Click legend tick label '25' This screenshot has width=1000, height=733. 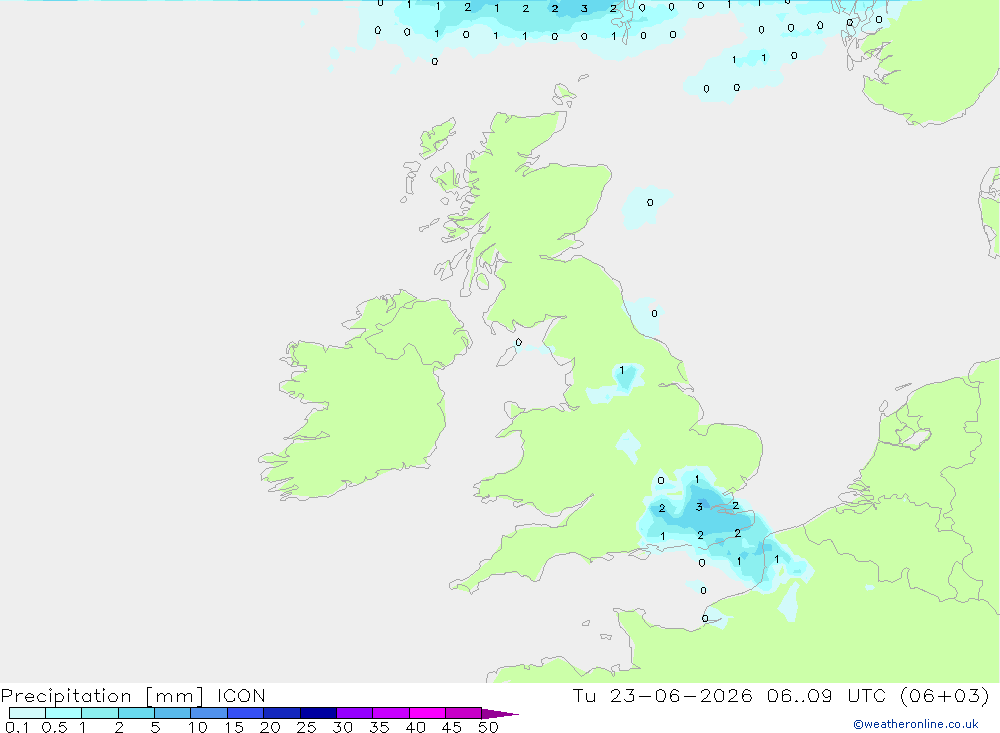click(x=306, y=727)
